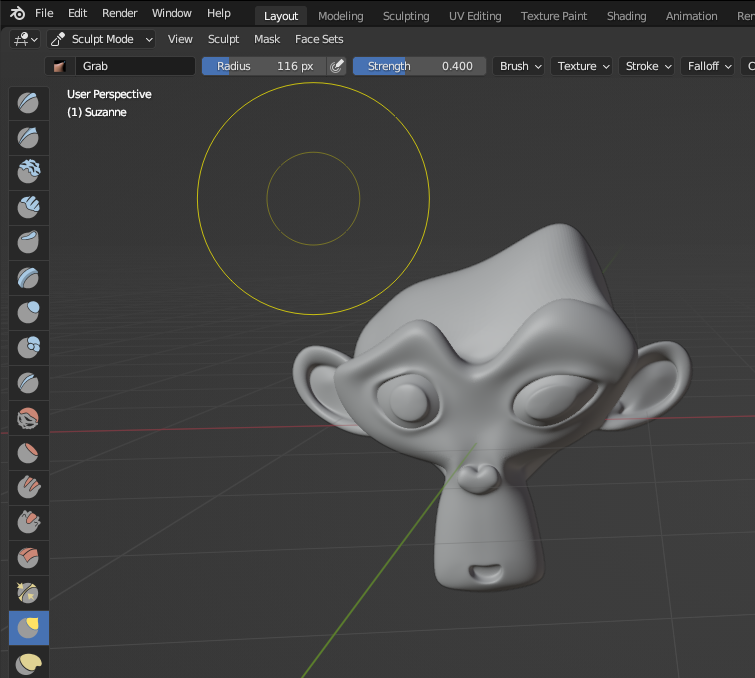Open the Mask menu
Screen dimensions: 755x678
[x=267, y=39]
